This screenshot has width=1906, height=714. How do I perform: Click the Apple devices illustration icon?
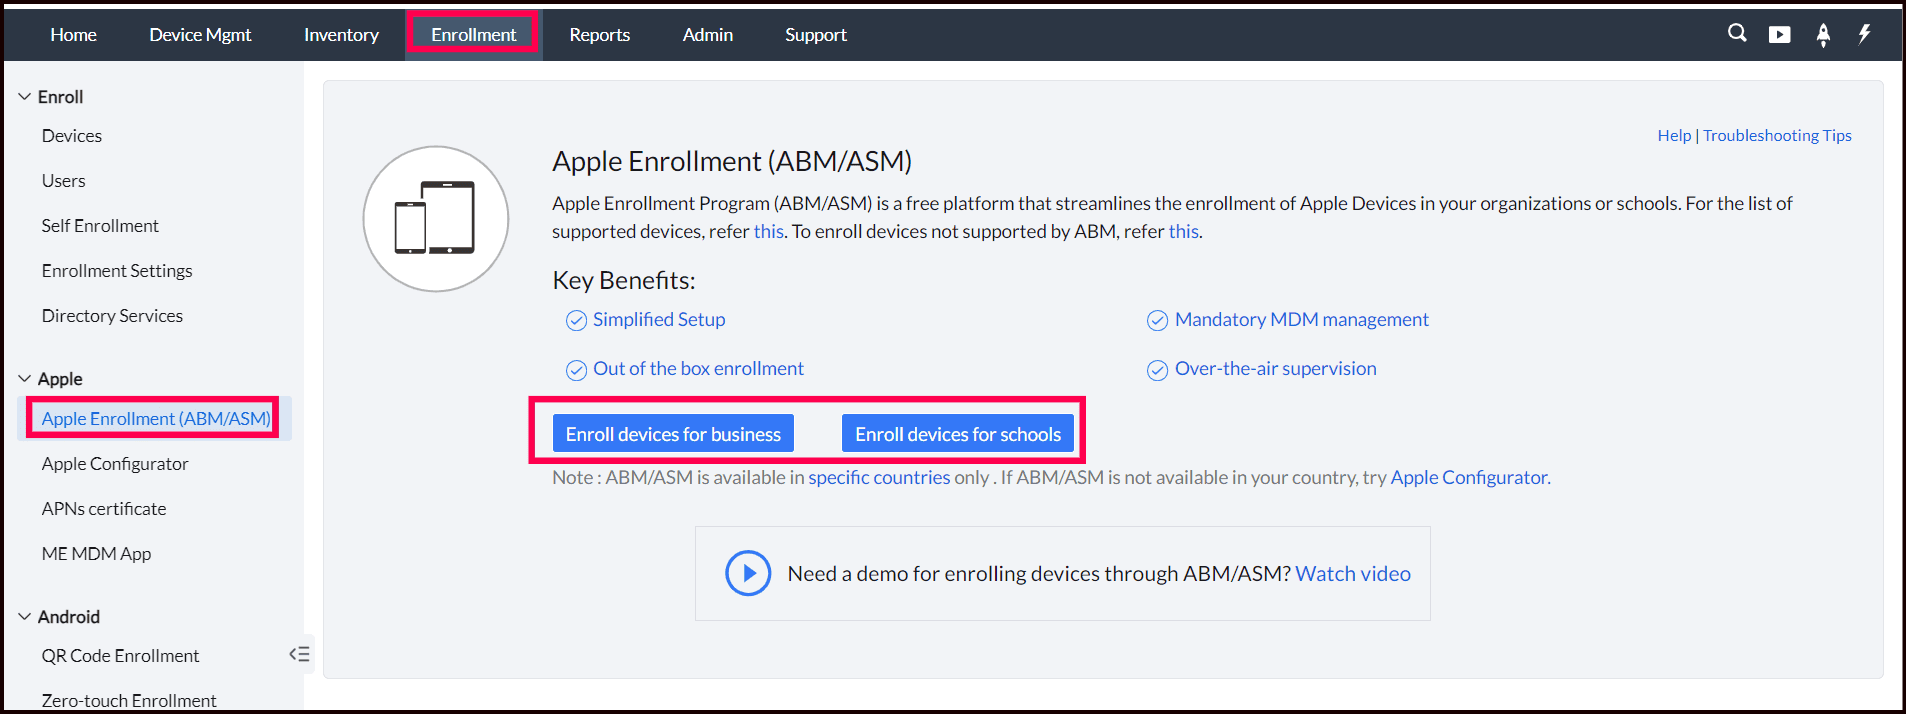click(435, 218)
